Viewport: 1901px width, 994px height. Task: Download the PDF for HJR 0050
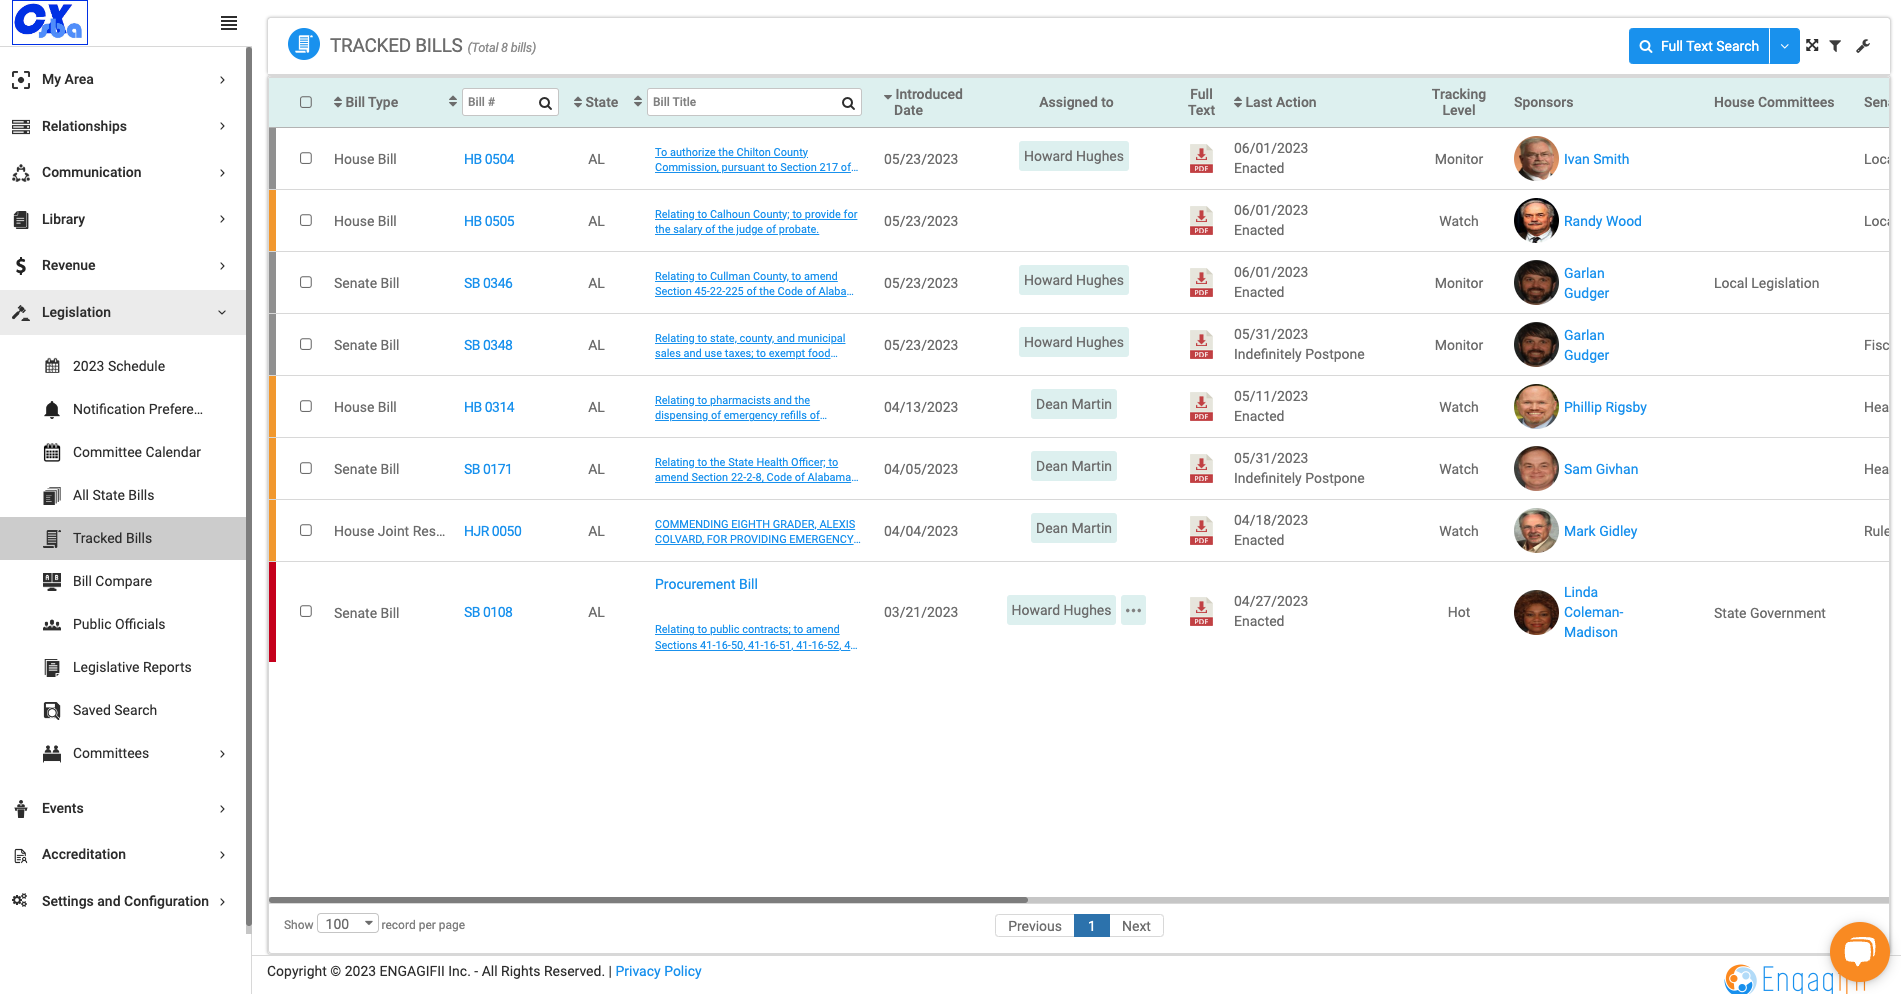point(1201,531)
